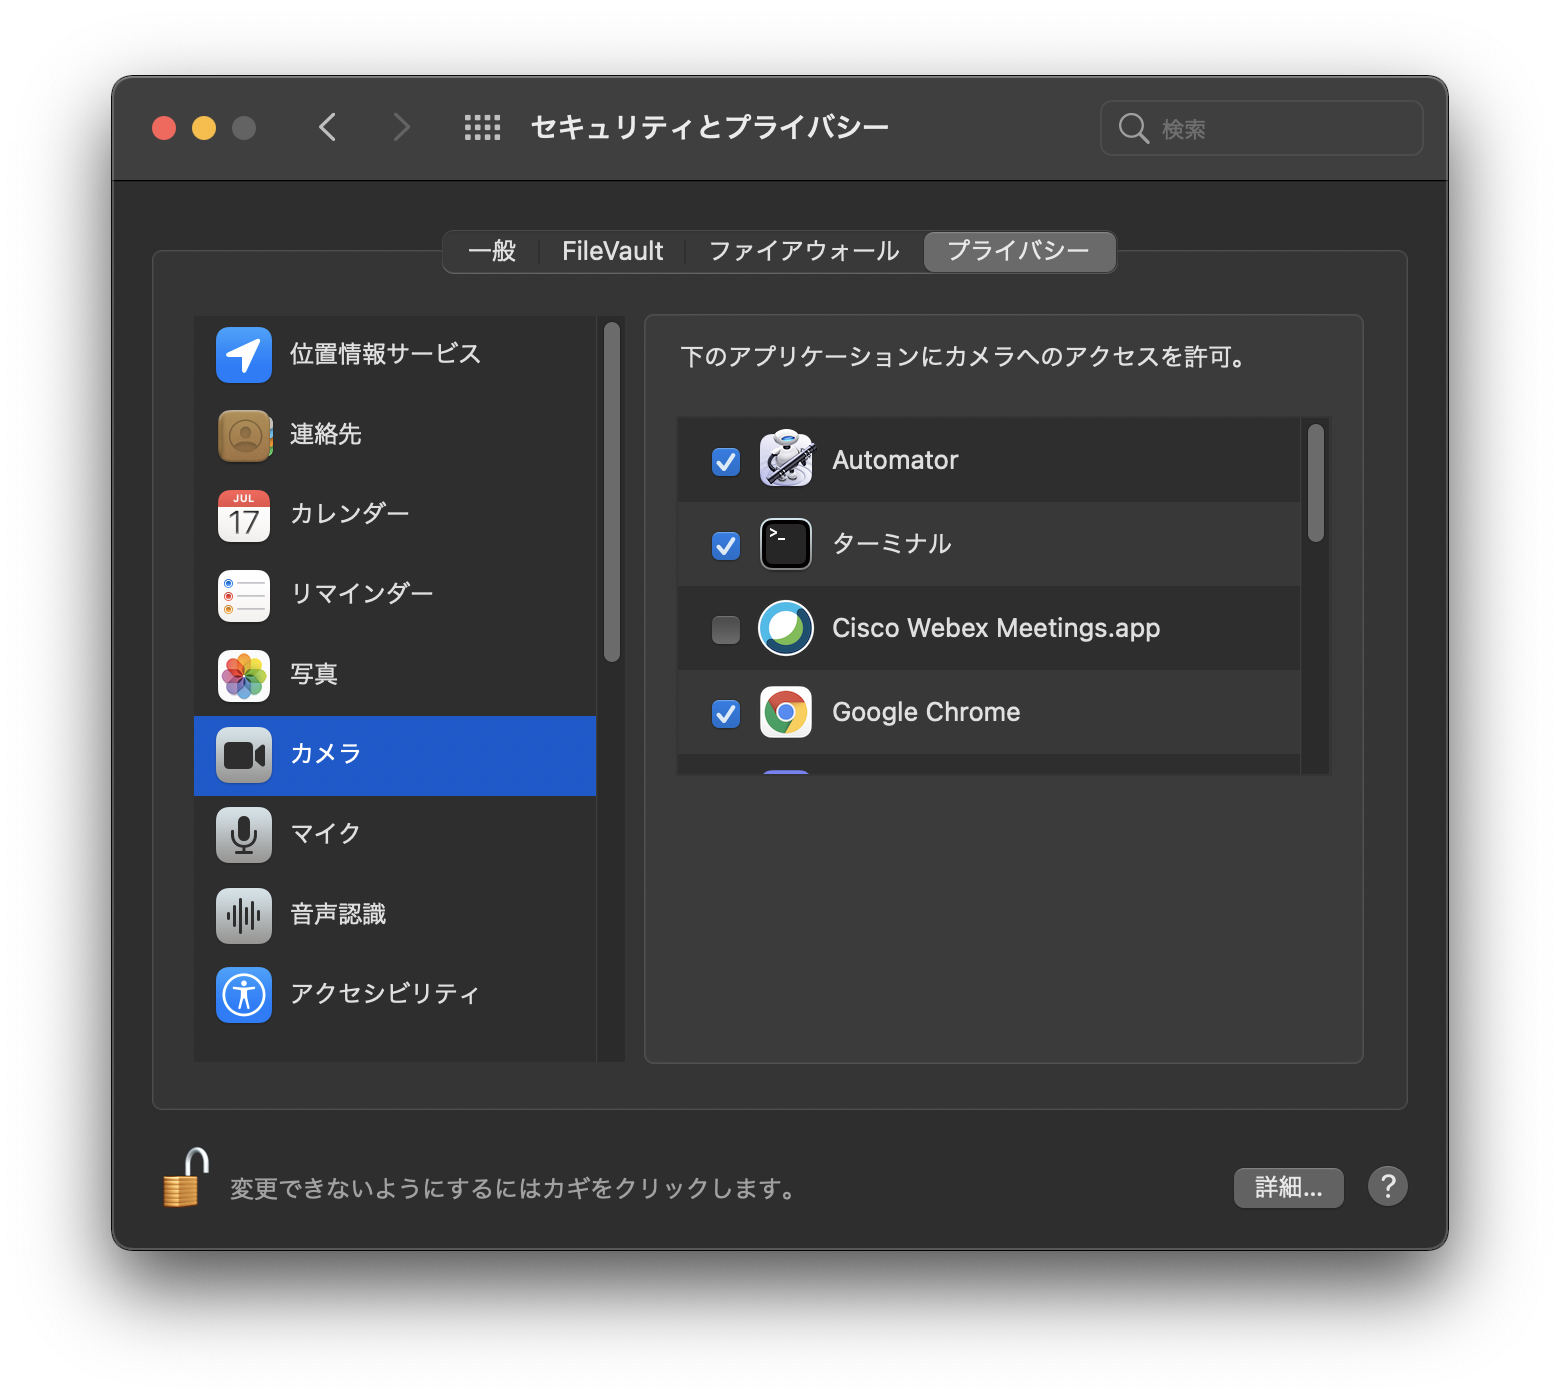Screen dimensions: 1560x1398
Task: Select the Automator app name
Action: pyautogui.click(x=895, y=460)
